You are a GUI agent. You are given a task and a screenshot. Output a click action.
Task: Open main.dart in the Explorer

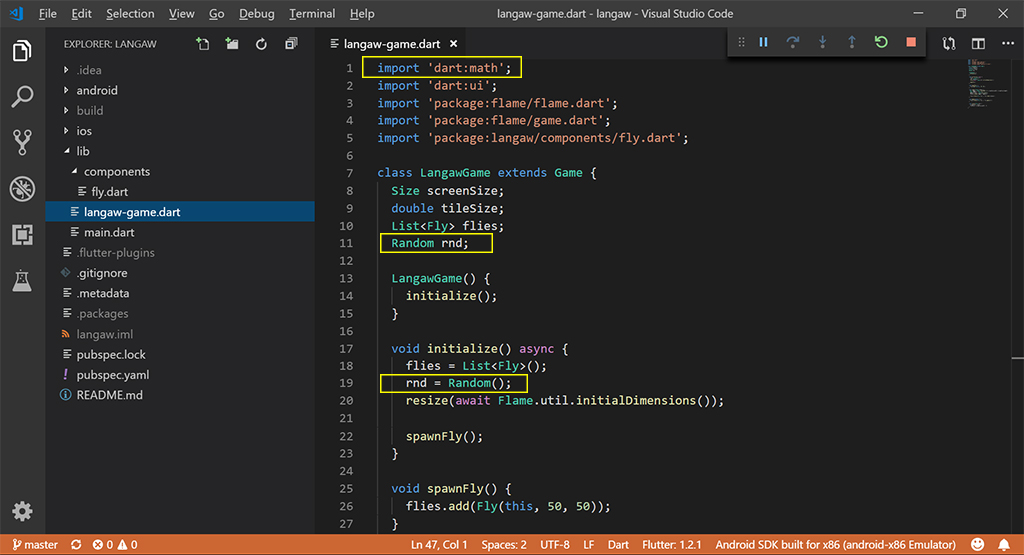pyautogui.click(x=109, y=232)
